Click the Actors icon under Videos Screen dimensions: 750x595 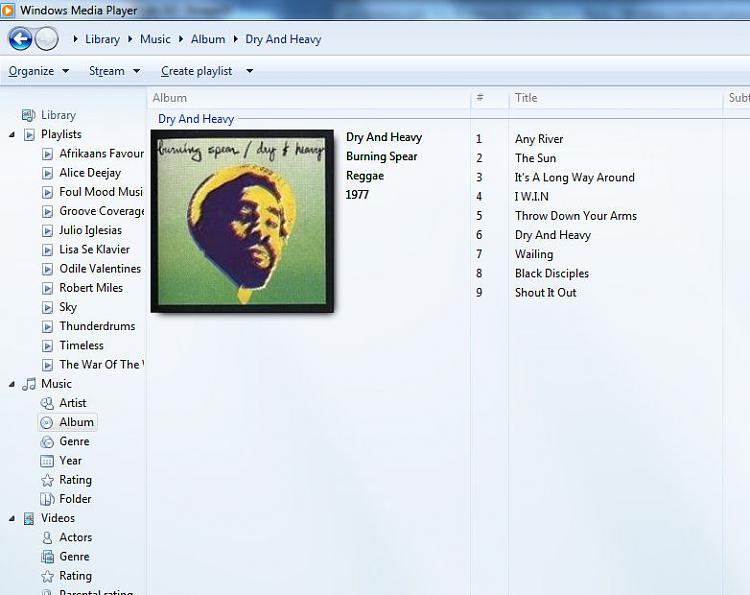(47, 538)
